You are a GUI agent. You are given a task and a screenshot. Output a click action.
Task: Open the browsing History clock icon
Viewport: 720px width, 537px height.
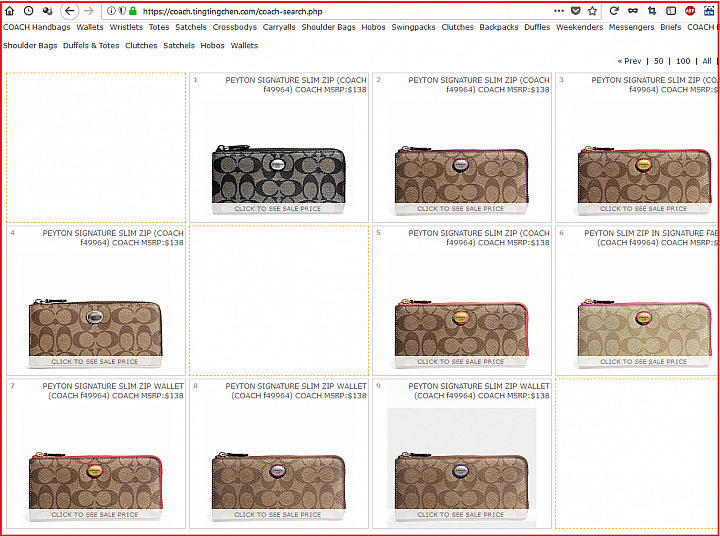[28, 11]
